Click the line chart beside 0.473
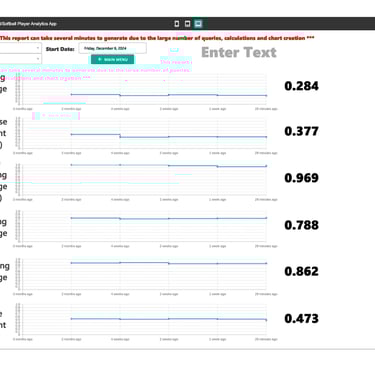This screenshot has height=366, width=375. pyautogui.click(x=145, y=322)
